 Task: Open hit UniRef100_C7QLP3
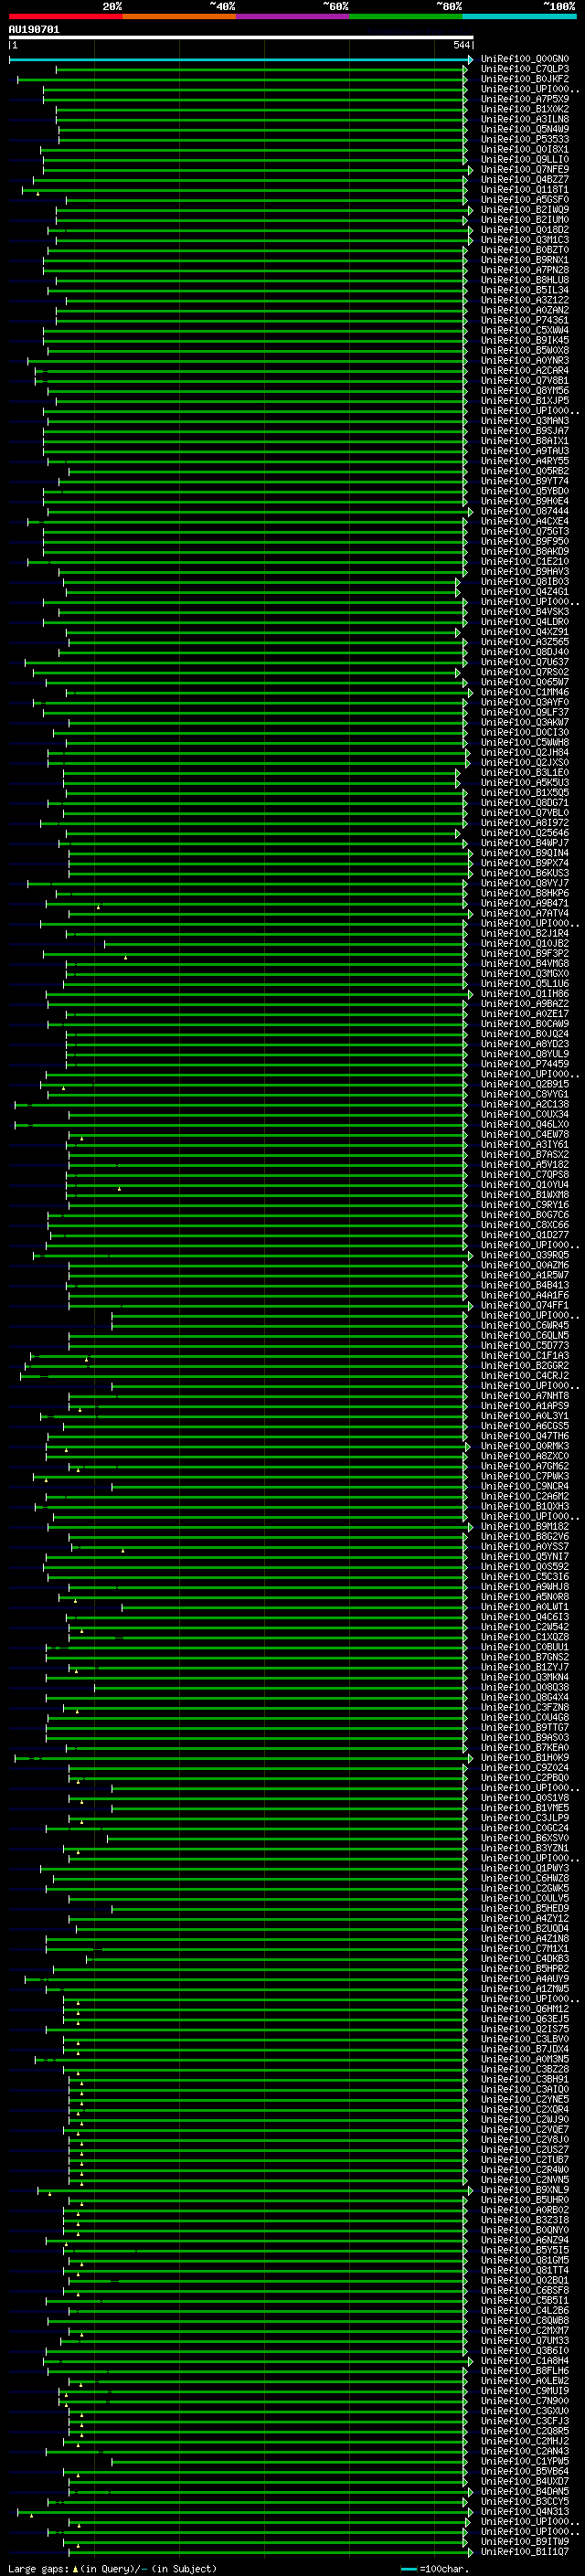click(x=525, y=70)
